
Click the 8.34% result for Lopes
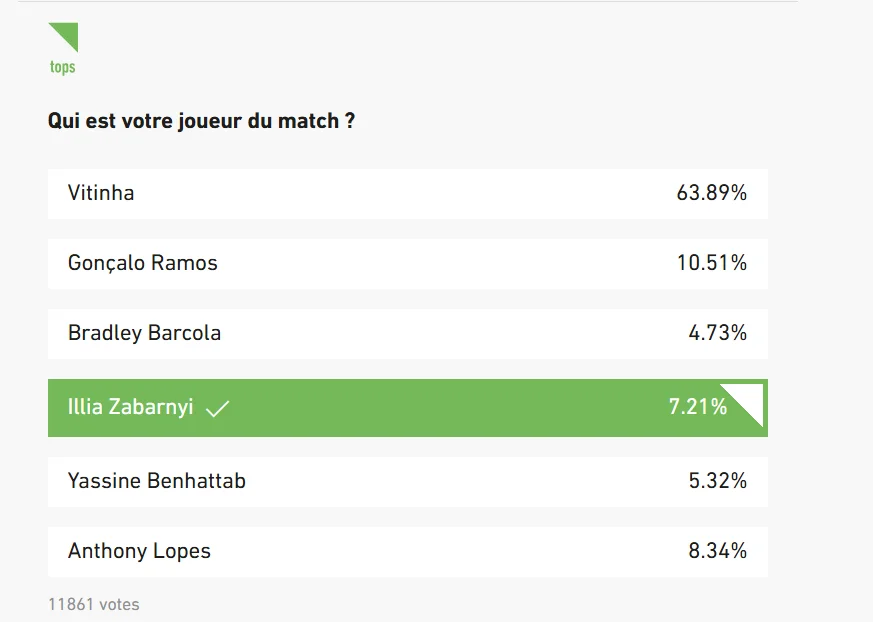tap(717, 551)
